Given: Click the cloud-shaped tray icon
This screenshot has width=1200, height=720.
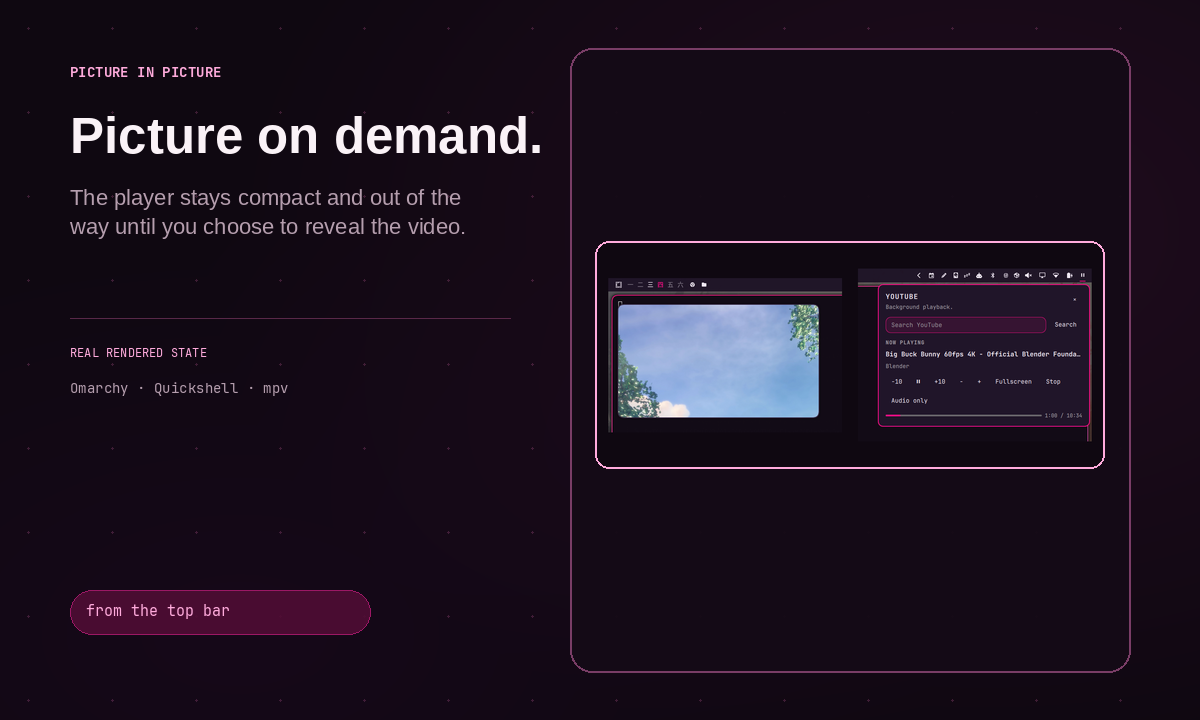Looking at the screenshot, I should pyautogui.click(x=979, y=275).
